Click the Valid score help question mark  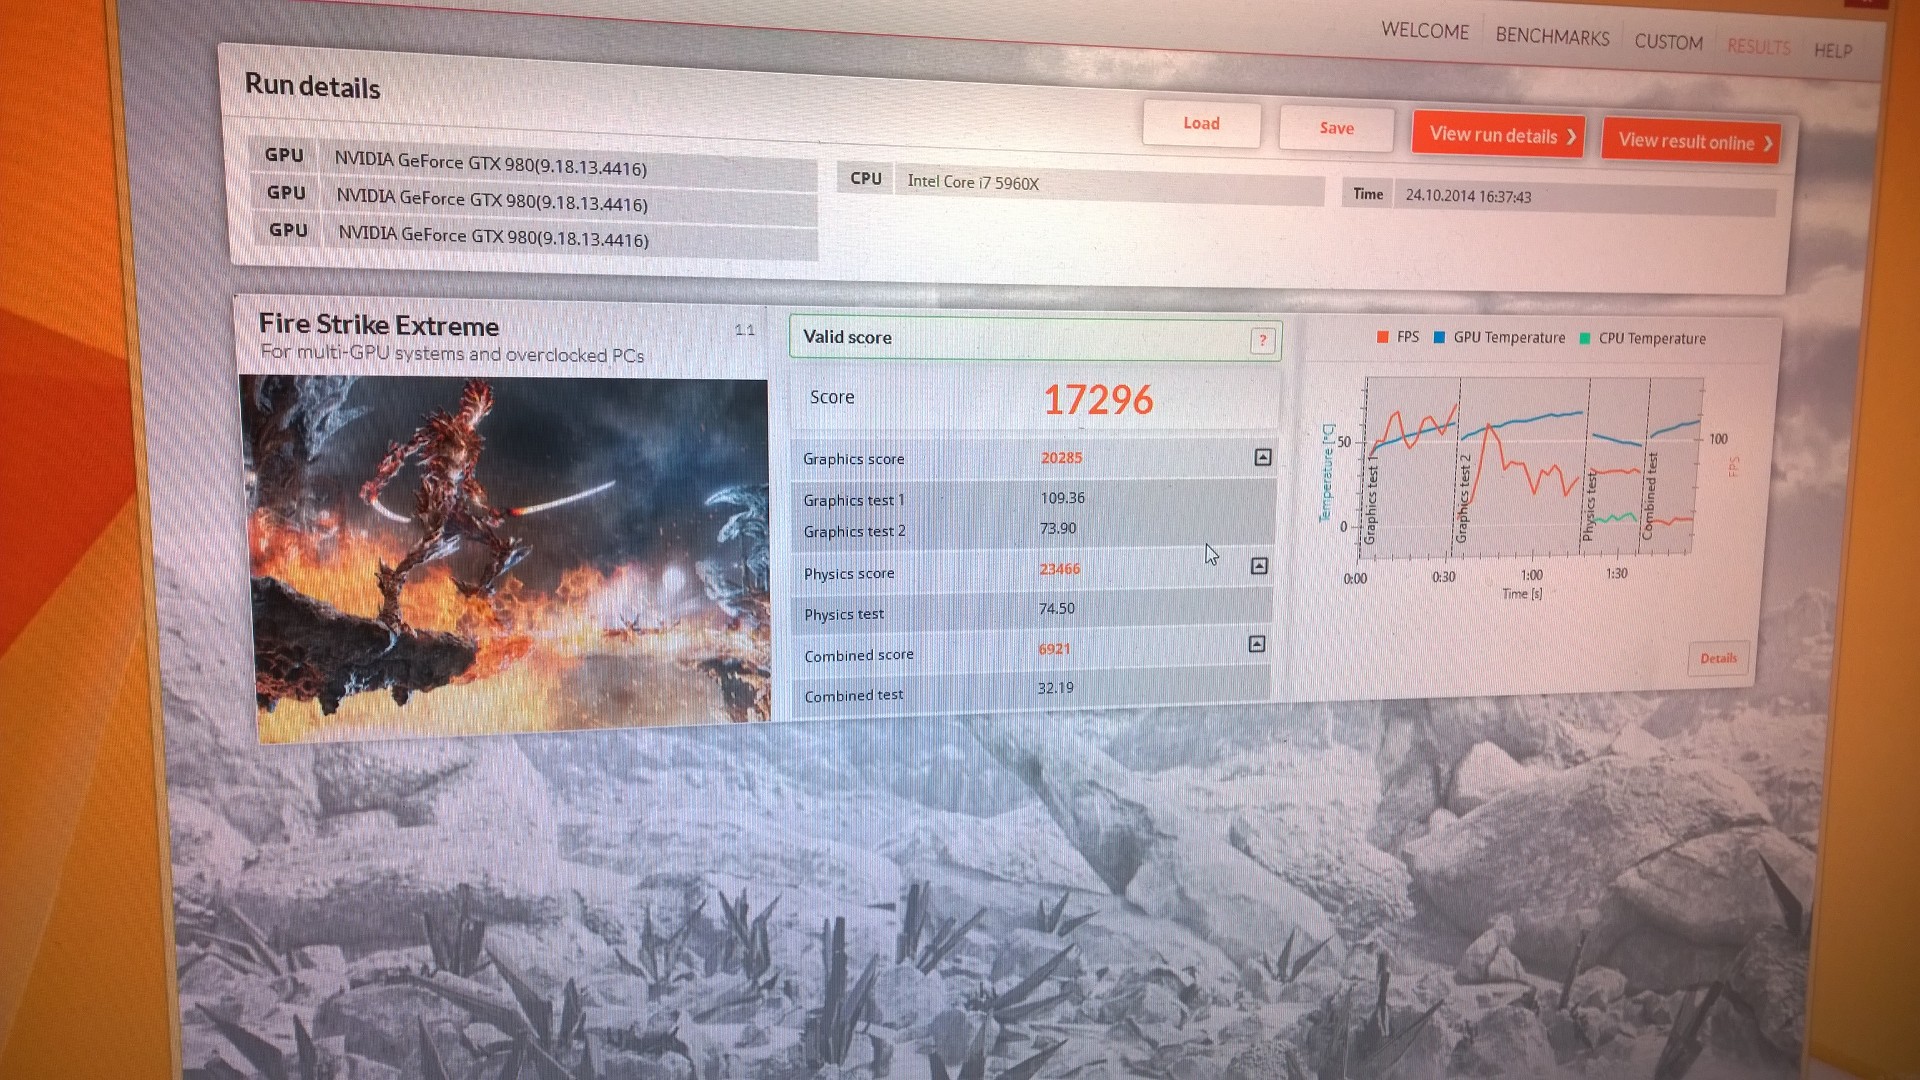(x=1262, y=340)
